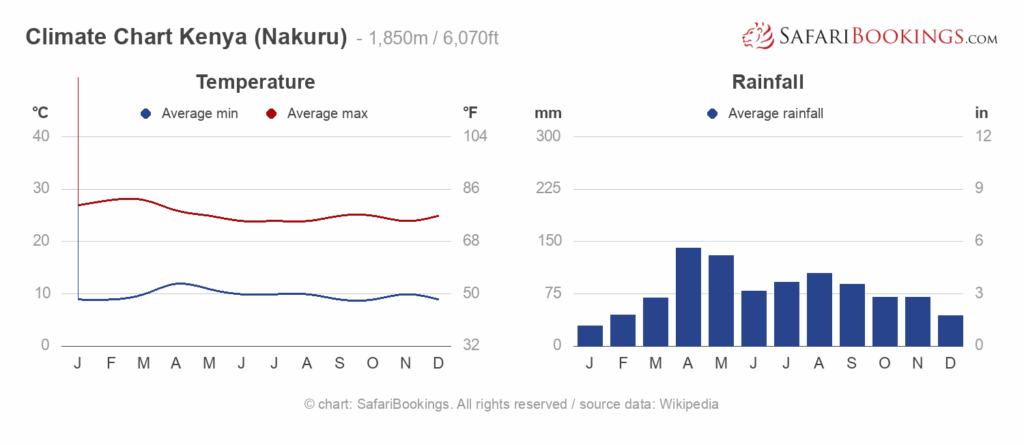Screen dimensions: 1024x445
Task: Click the Average max legend label
Action: [327, 114]
